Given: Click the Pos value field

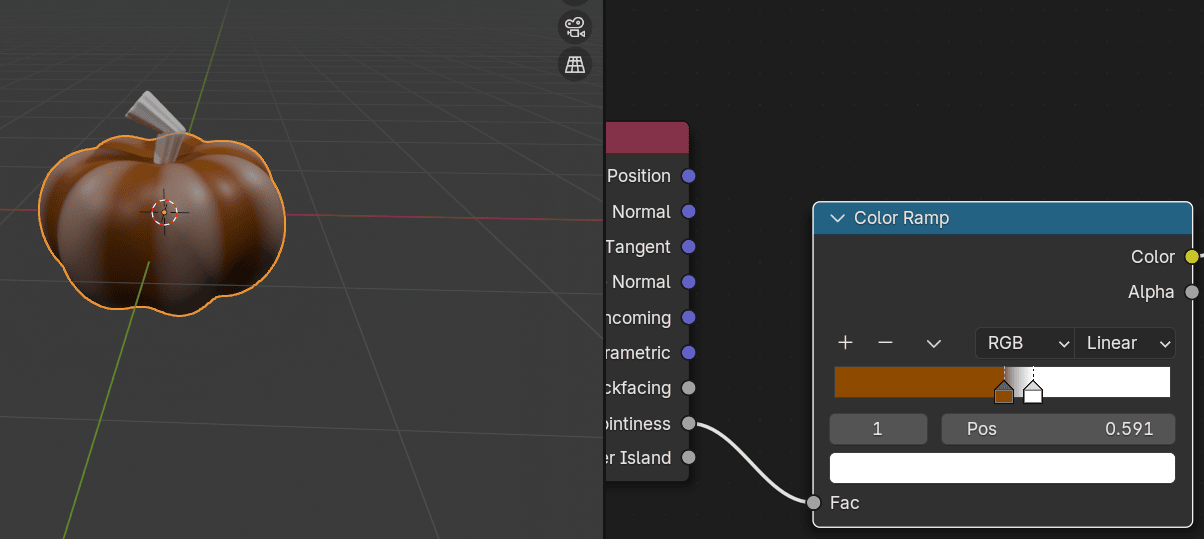Looking at the screenshot, I should [x=1058, y=429].
